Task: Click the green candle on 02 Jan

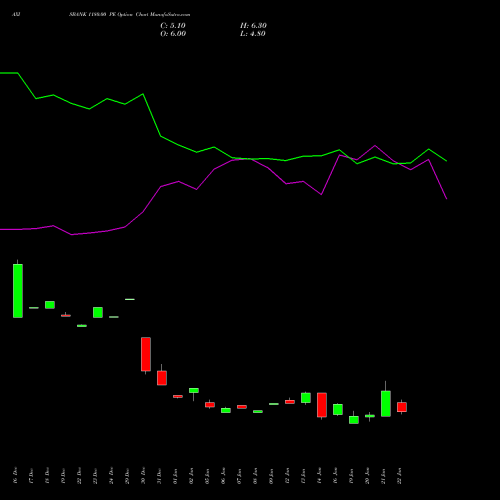Action: pos(194,390)
